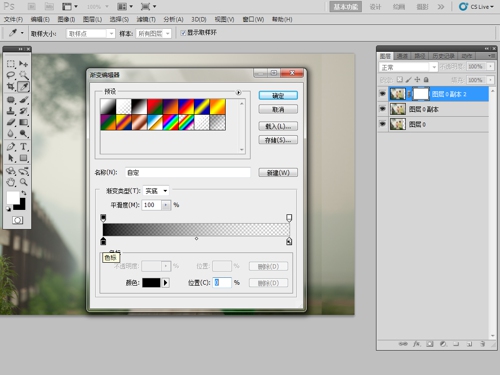Viewport: 500px width, 375px height.
Task: Open the 图像(I) menu
Action: click(66, 19)
